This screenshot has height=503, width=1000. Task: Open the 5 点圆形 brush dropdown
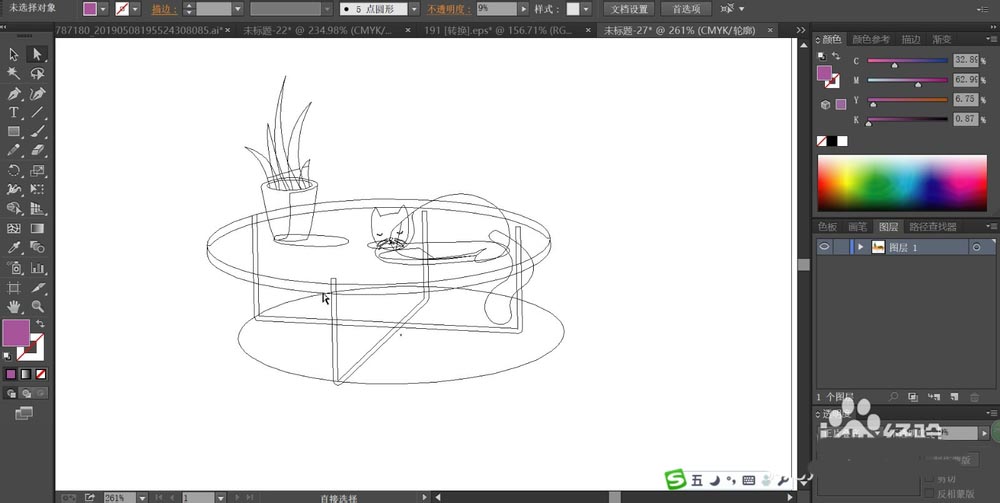(x=414, y=10)
